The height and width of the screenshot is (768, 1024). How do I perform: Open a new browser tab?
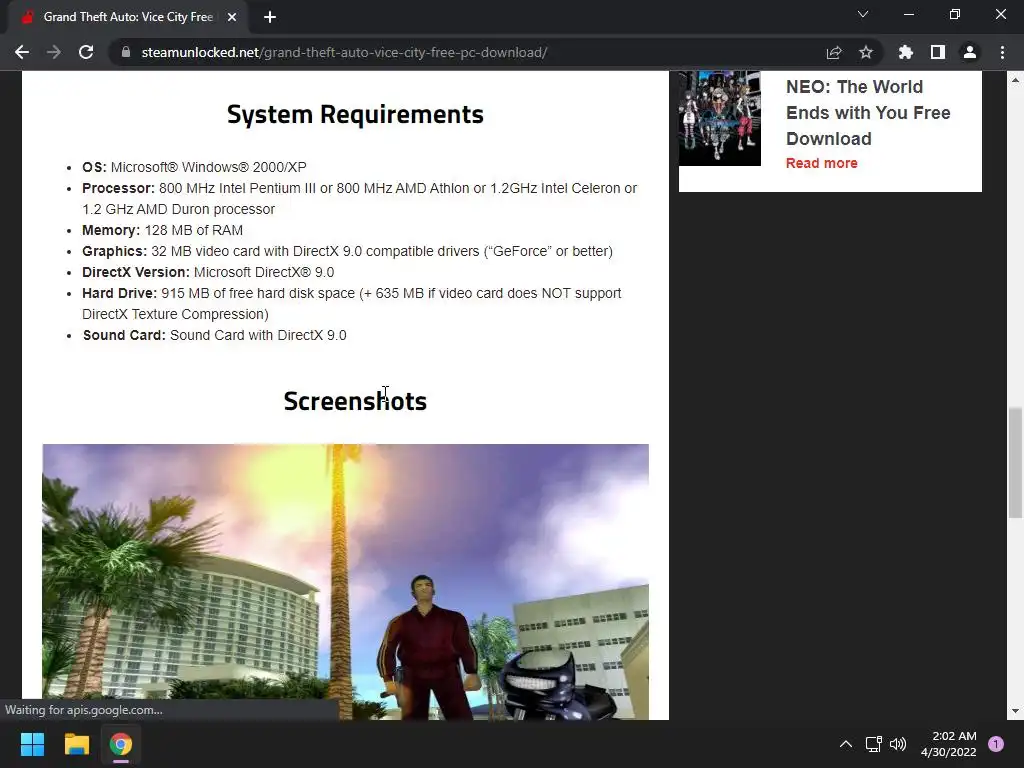pyautogui.click(x=270, y=17)
